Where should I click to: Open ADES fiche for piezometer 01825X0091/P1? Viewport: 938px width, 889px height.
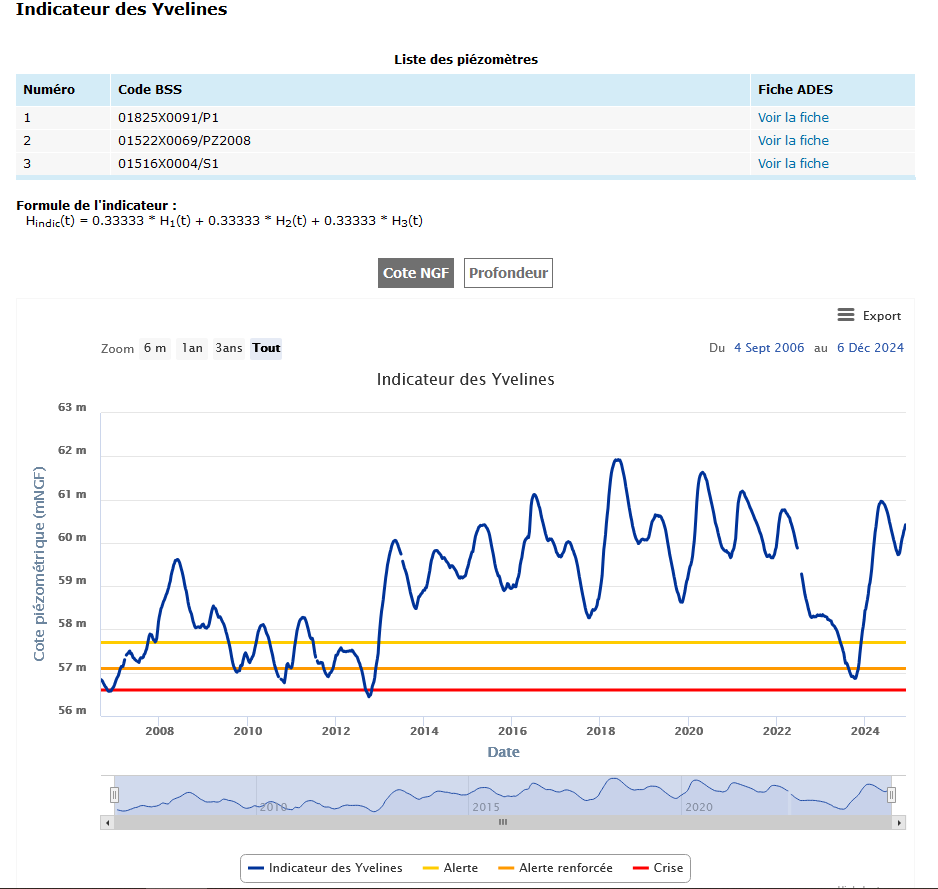[793, 117]
